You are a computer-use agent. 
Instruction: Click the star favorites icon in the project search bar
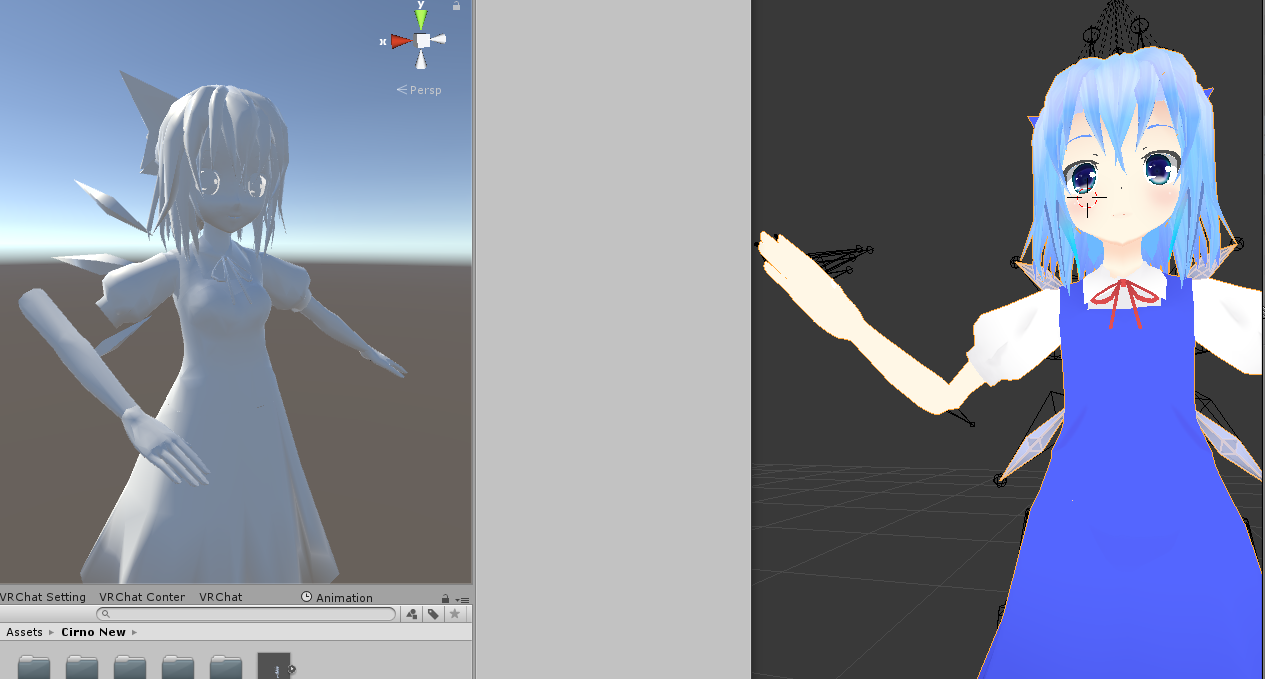tap(455, 614)
